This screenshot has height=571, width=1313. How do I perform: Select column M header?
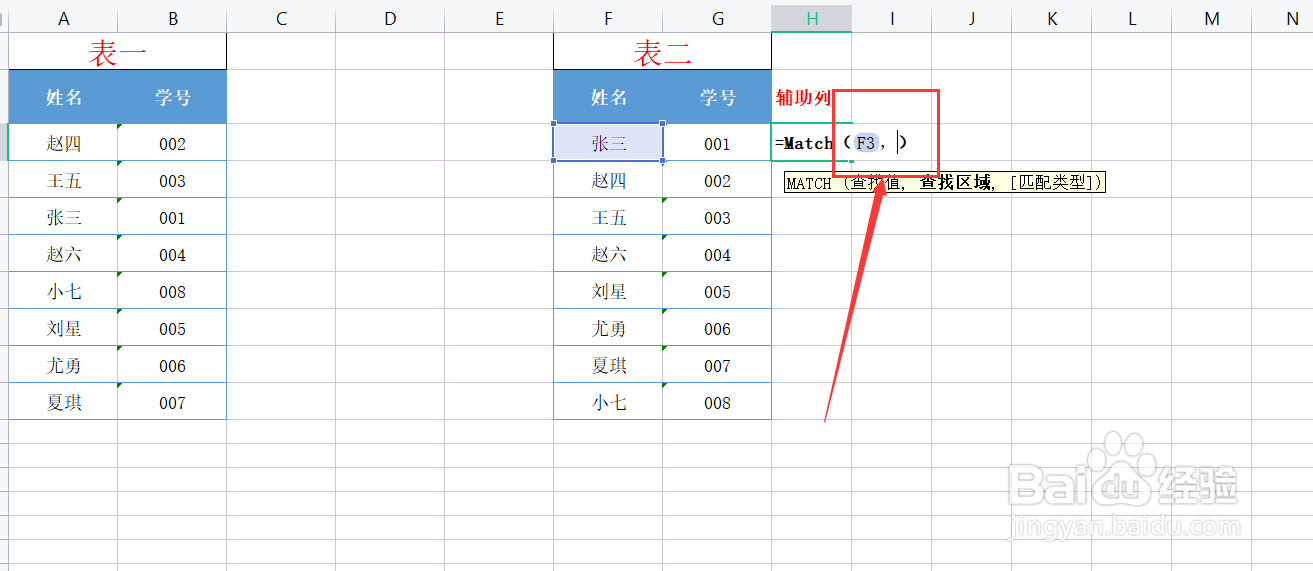[1212, 19]
